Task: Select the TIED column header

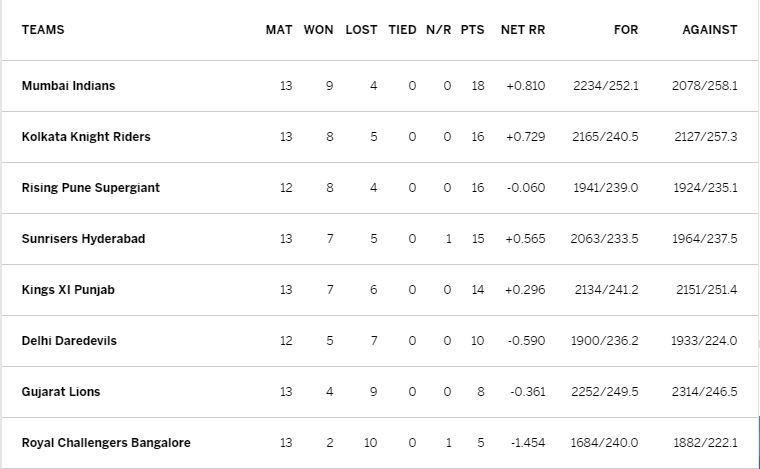Action: 402,30
